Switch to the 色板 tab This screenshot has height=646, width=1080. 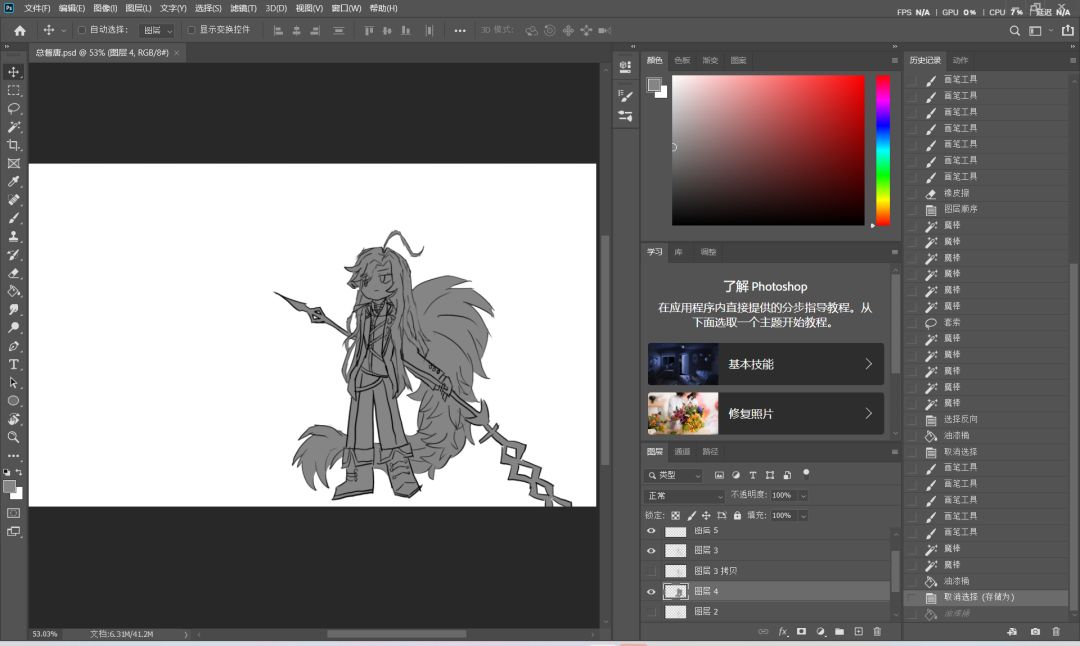tap(682, 61)
